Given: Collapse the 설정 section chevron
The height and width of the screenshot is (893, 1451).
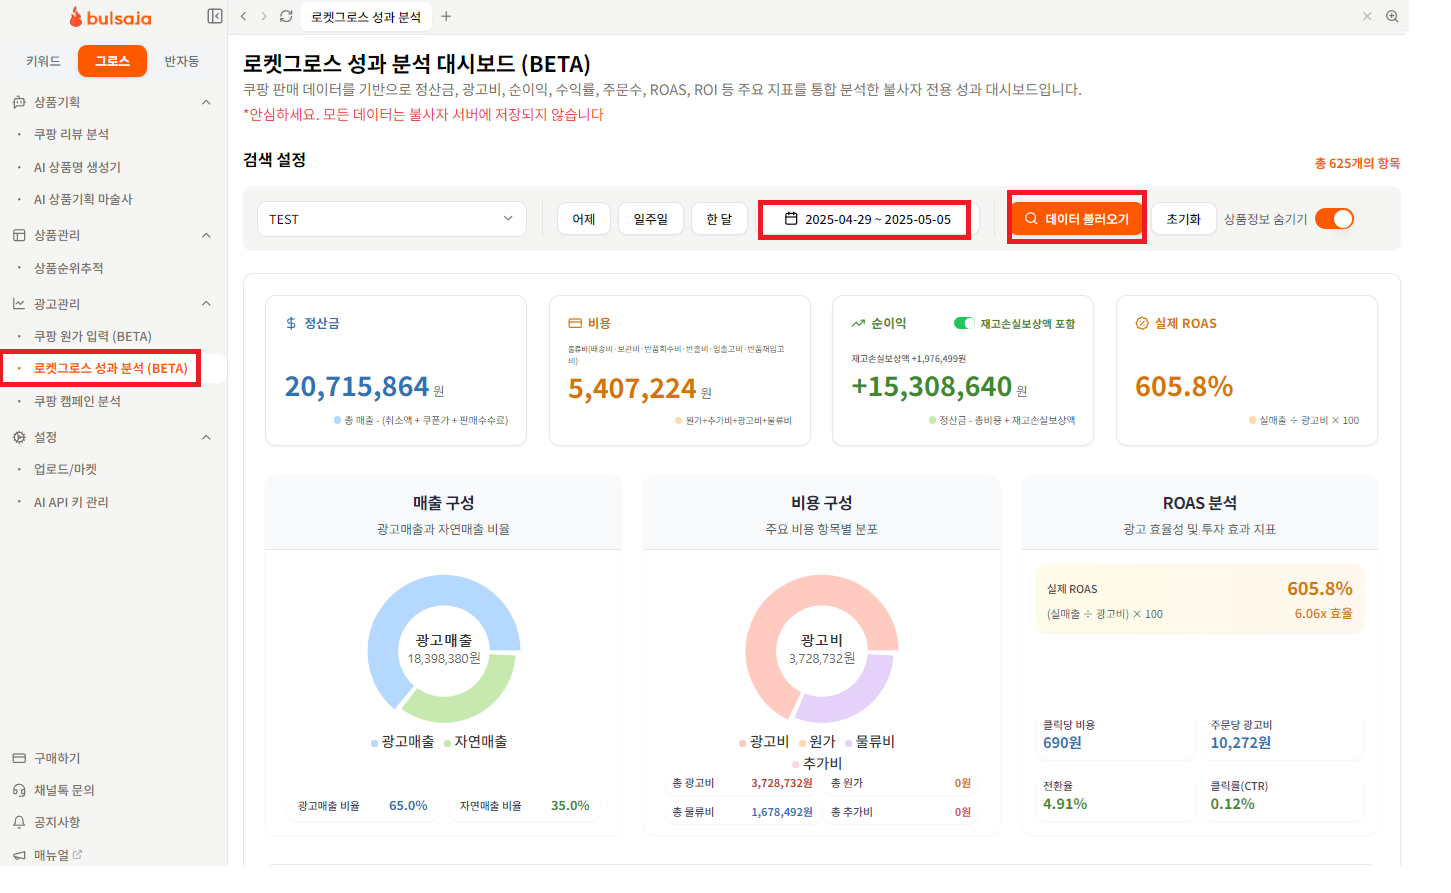Looking at the screenshot, I should tap(206, 437).
